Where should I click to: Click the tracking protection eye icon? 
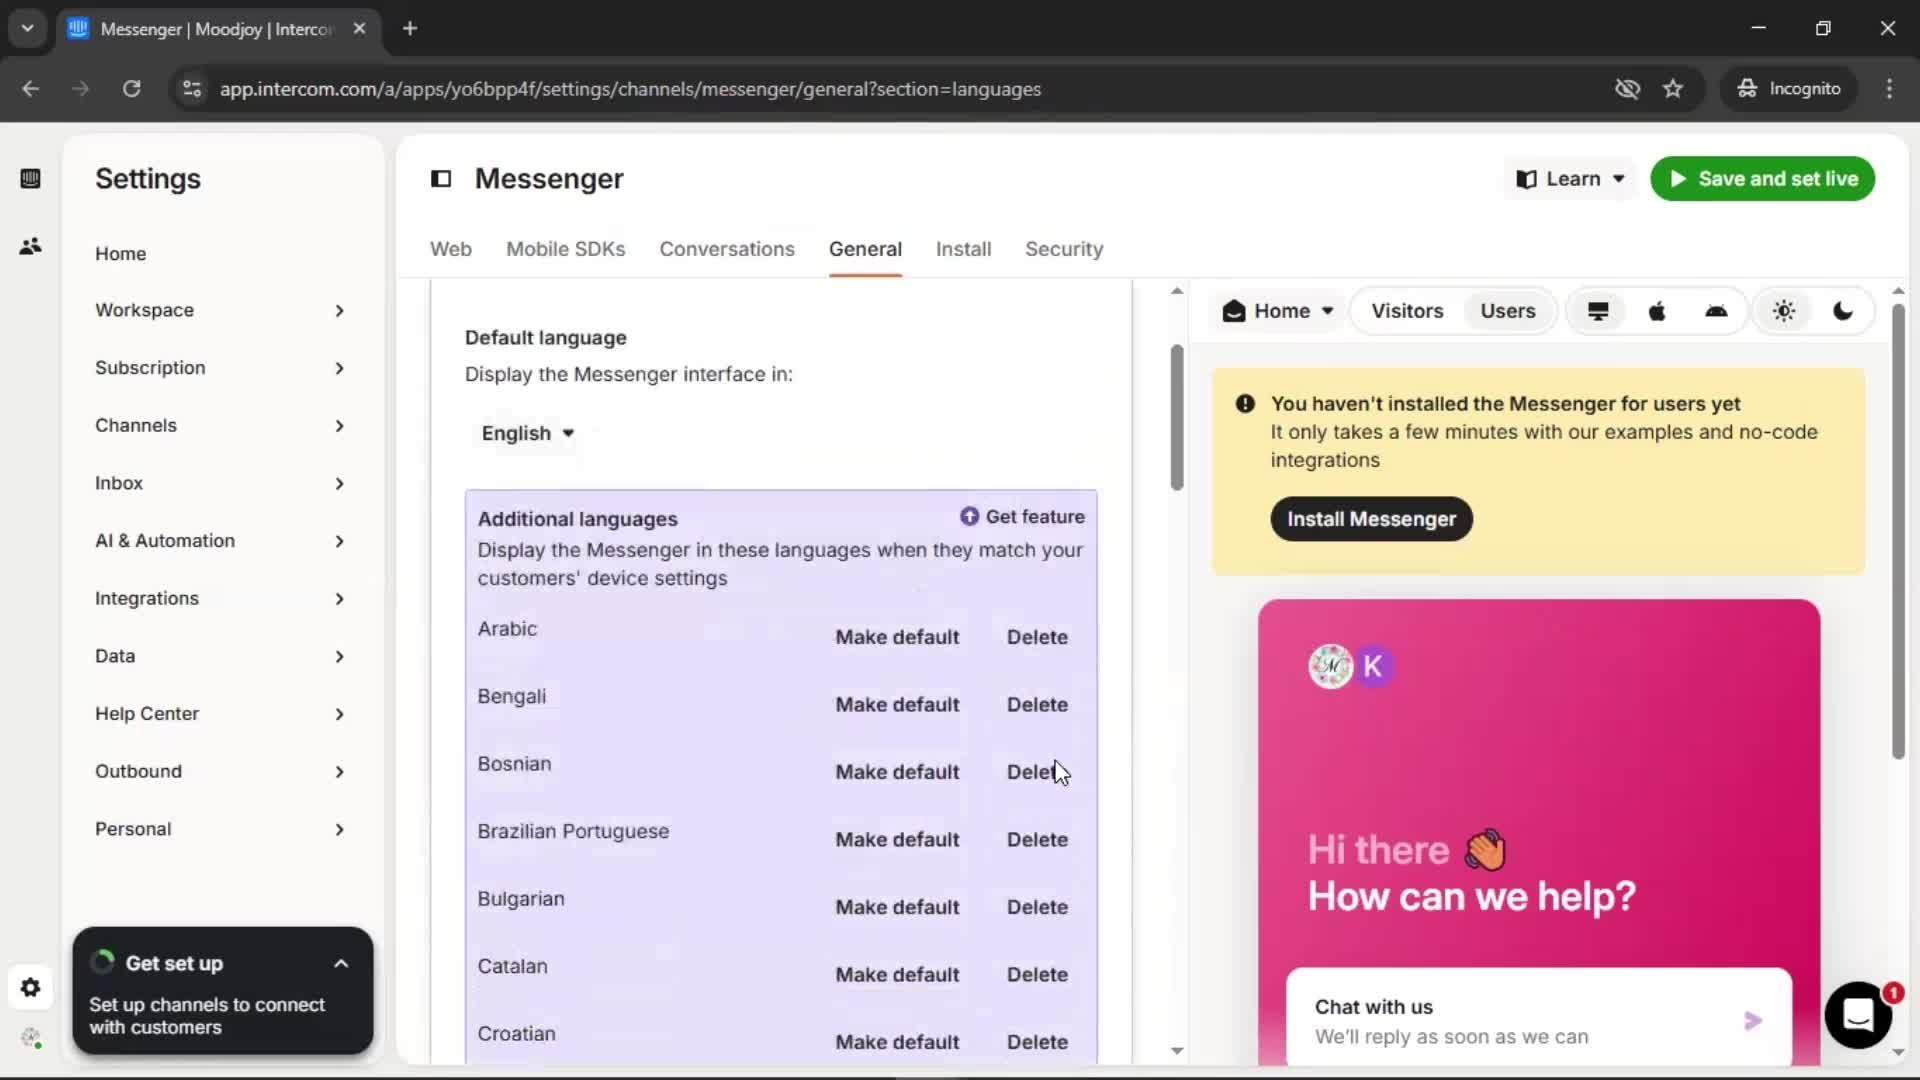(x=1627, y=89)
